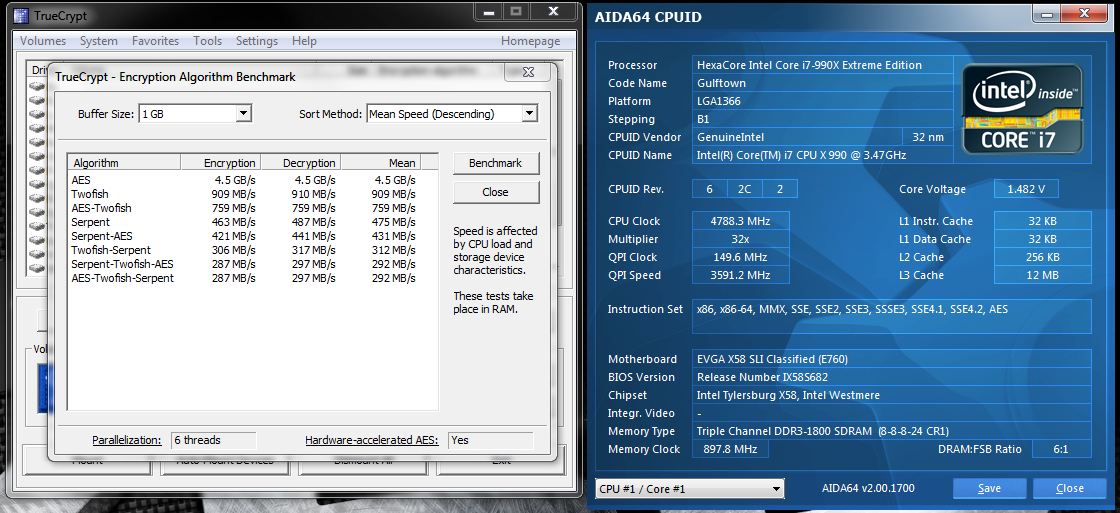Save the AIDA64 CPUID report
The image size is (1120, 513).
[989, 488]
